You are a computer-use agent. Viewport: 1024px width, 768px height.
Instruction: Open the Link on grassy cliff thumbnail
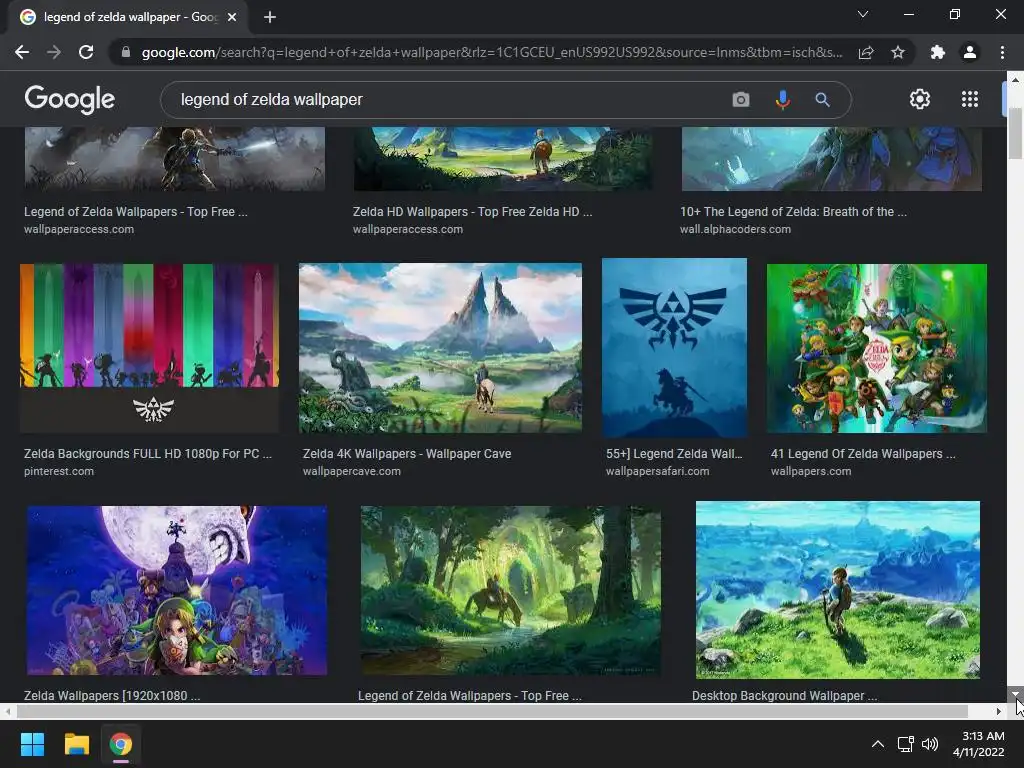point(838,590)
